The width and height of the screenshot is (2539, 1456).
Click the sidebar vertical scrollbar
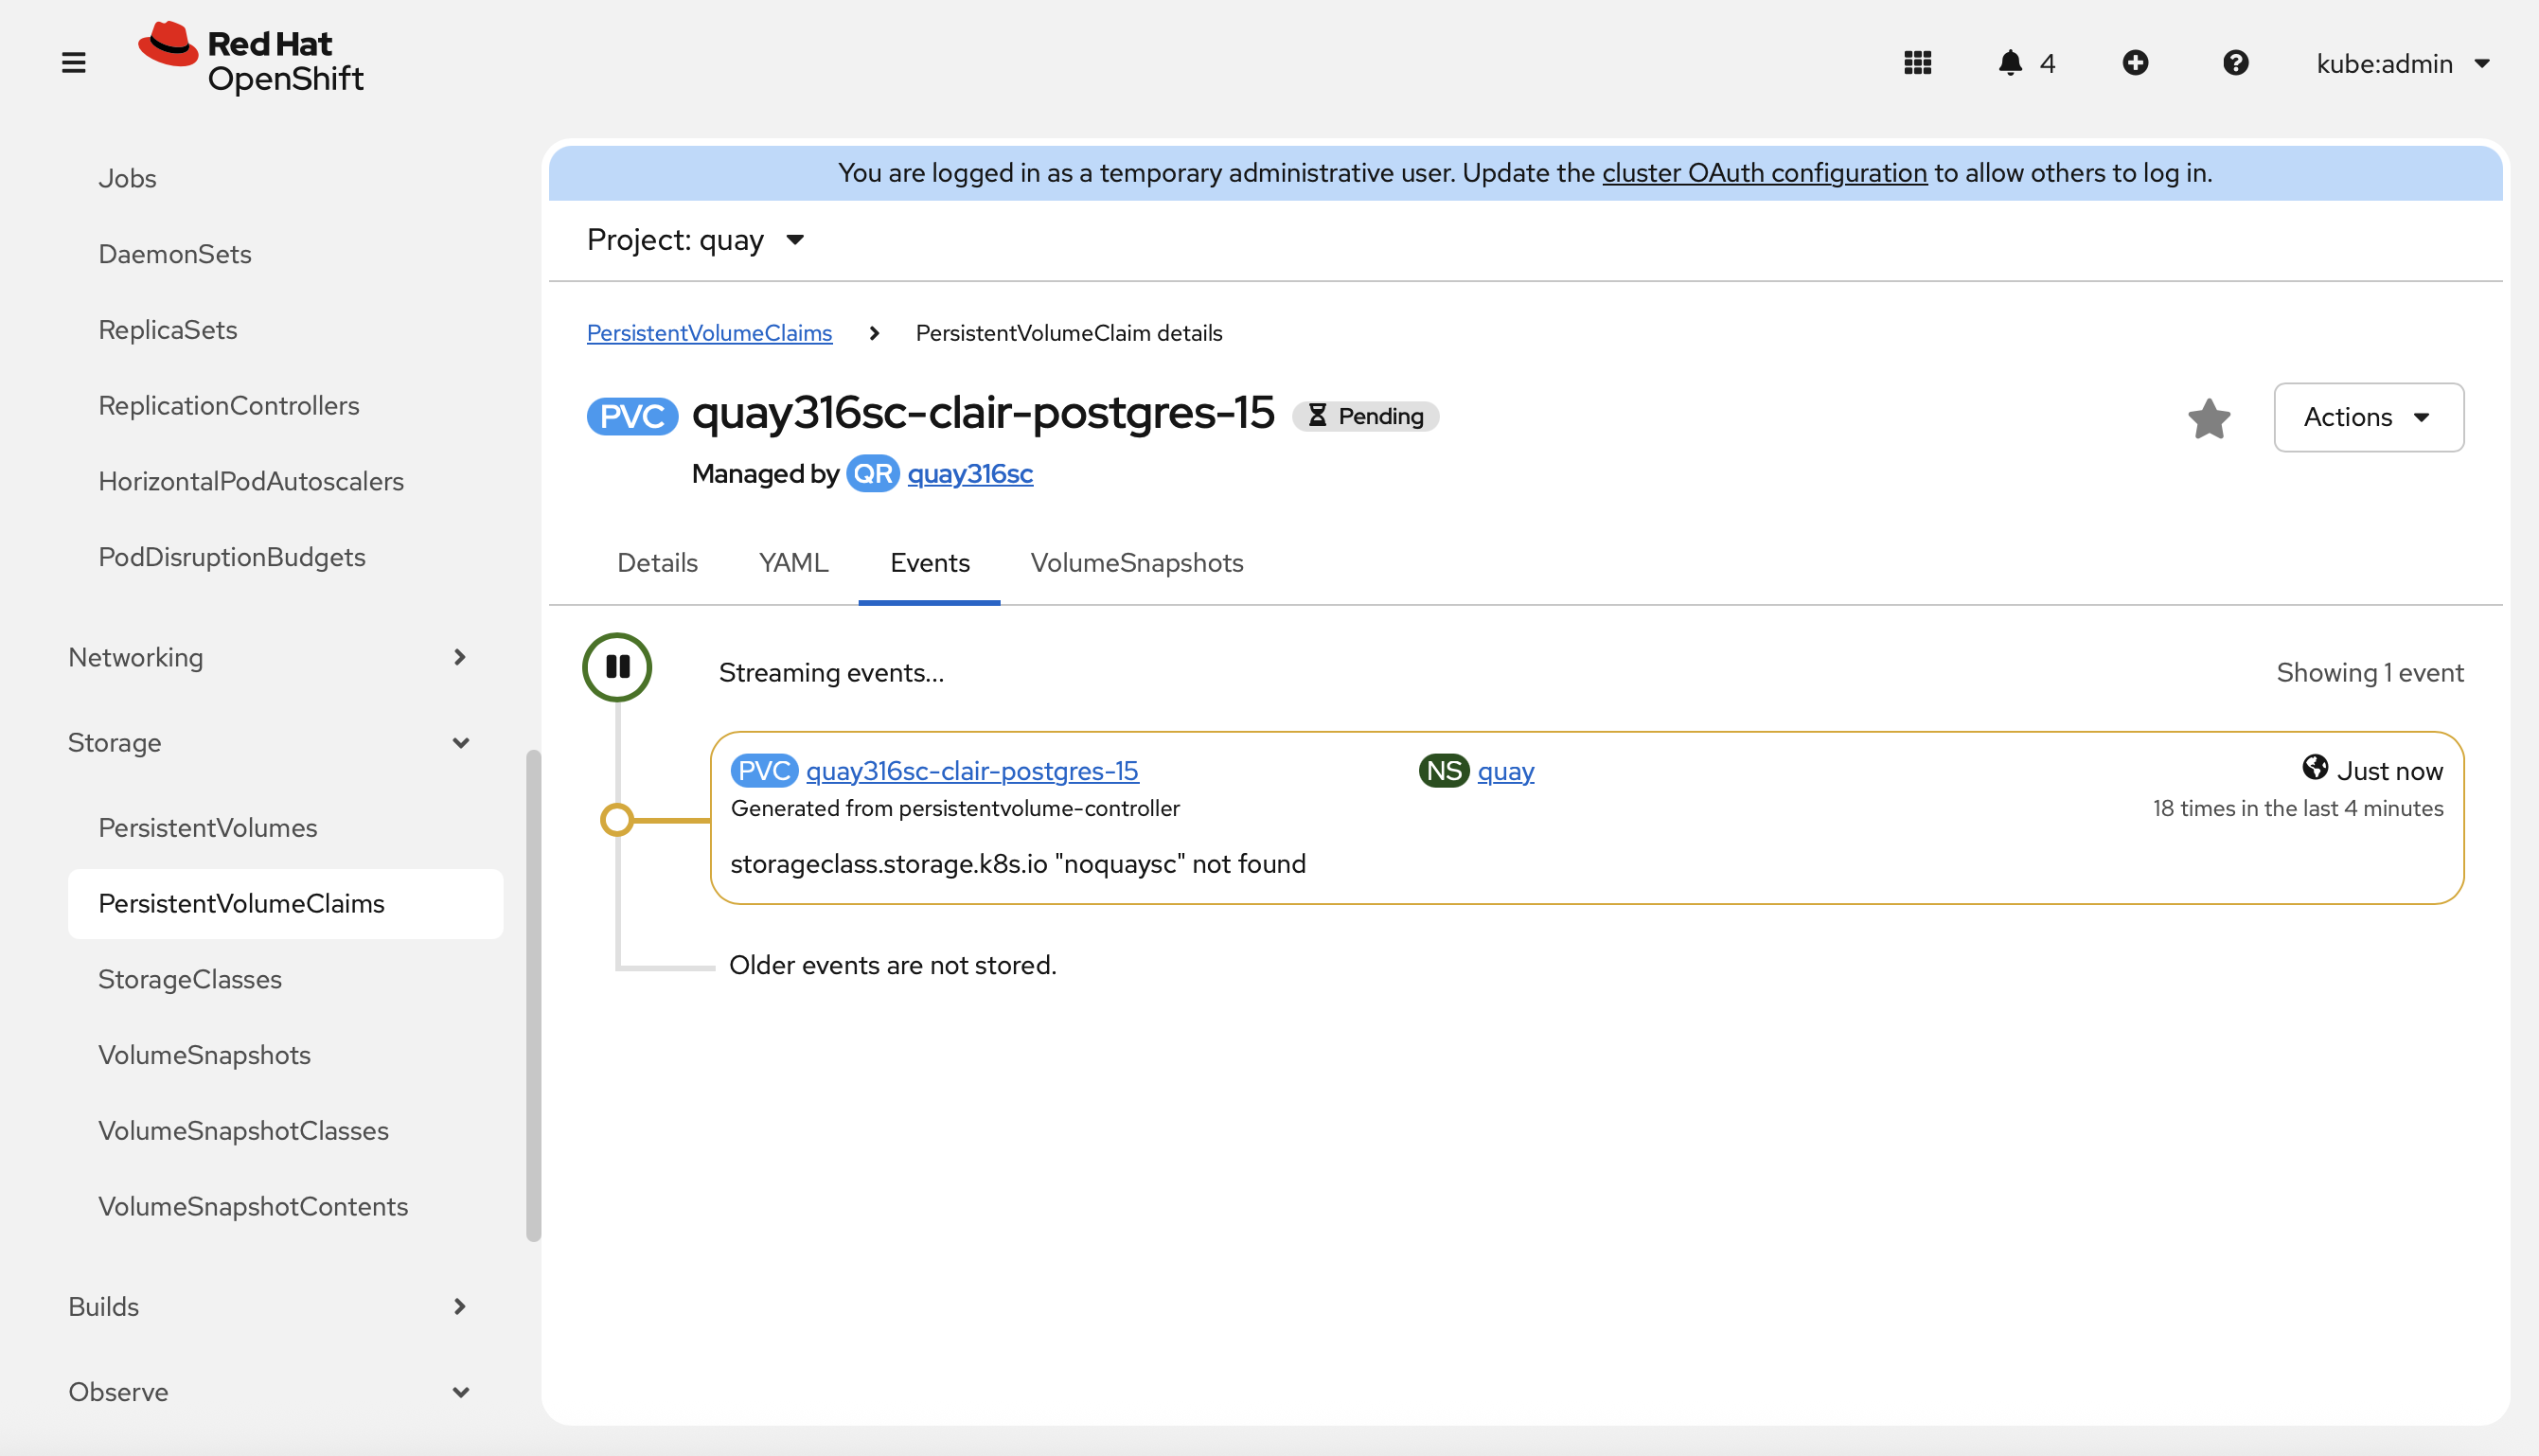tap(533, 995)
